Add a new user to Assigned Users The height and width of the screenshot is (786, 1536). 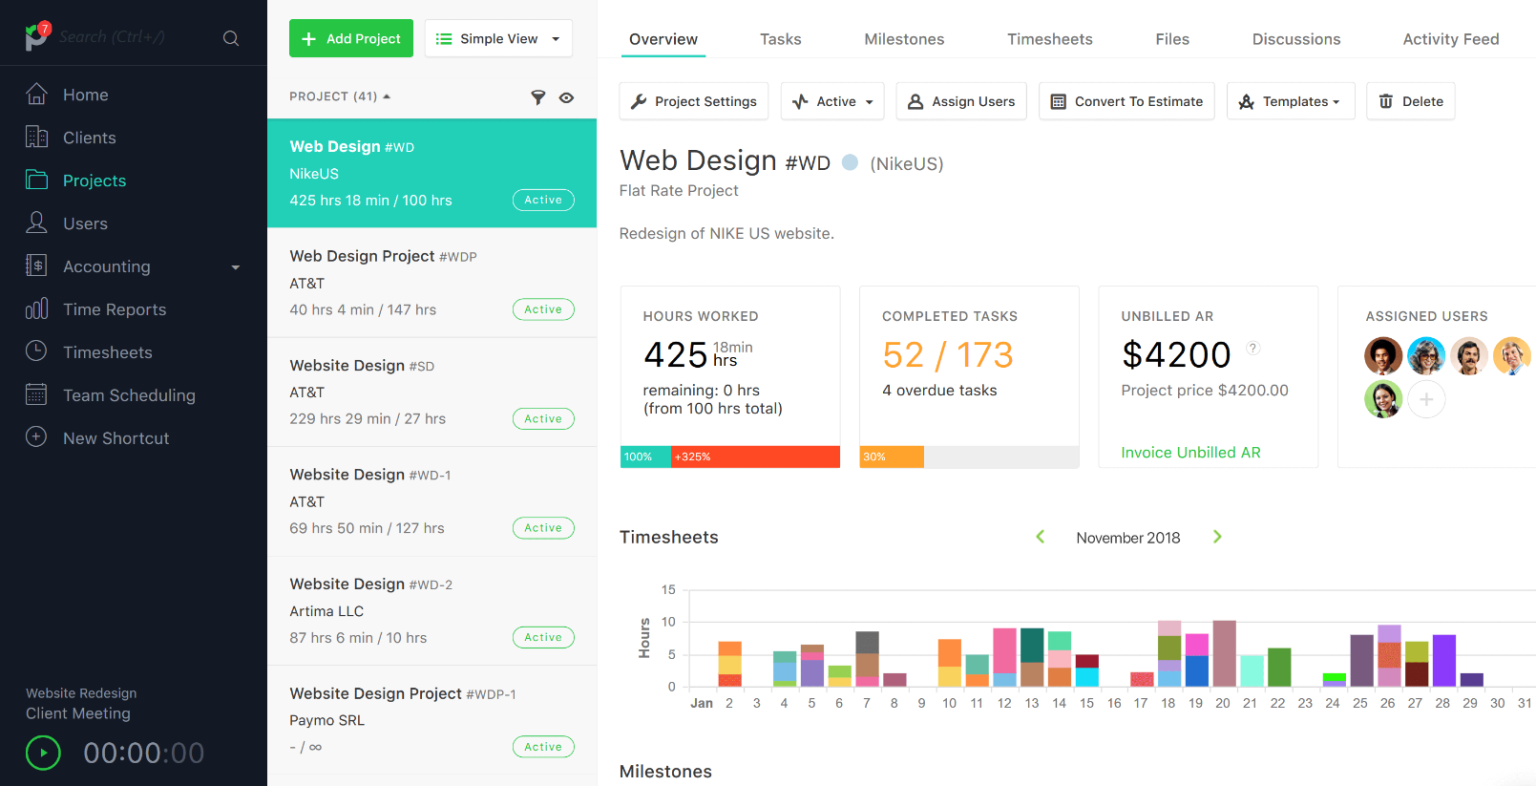coord(1427,399)
